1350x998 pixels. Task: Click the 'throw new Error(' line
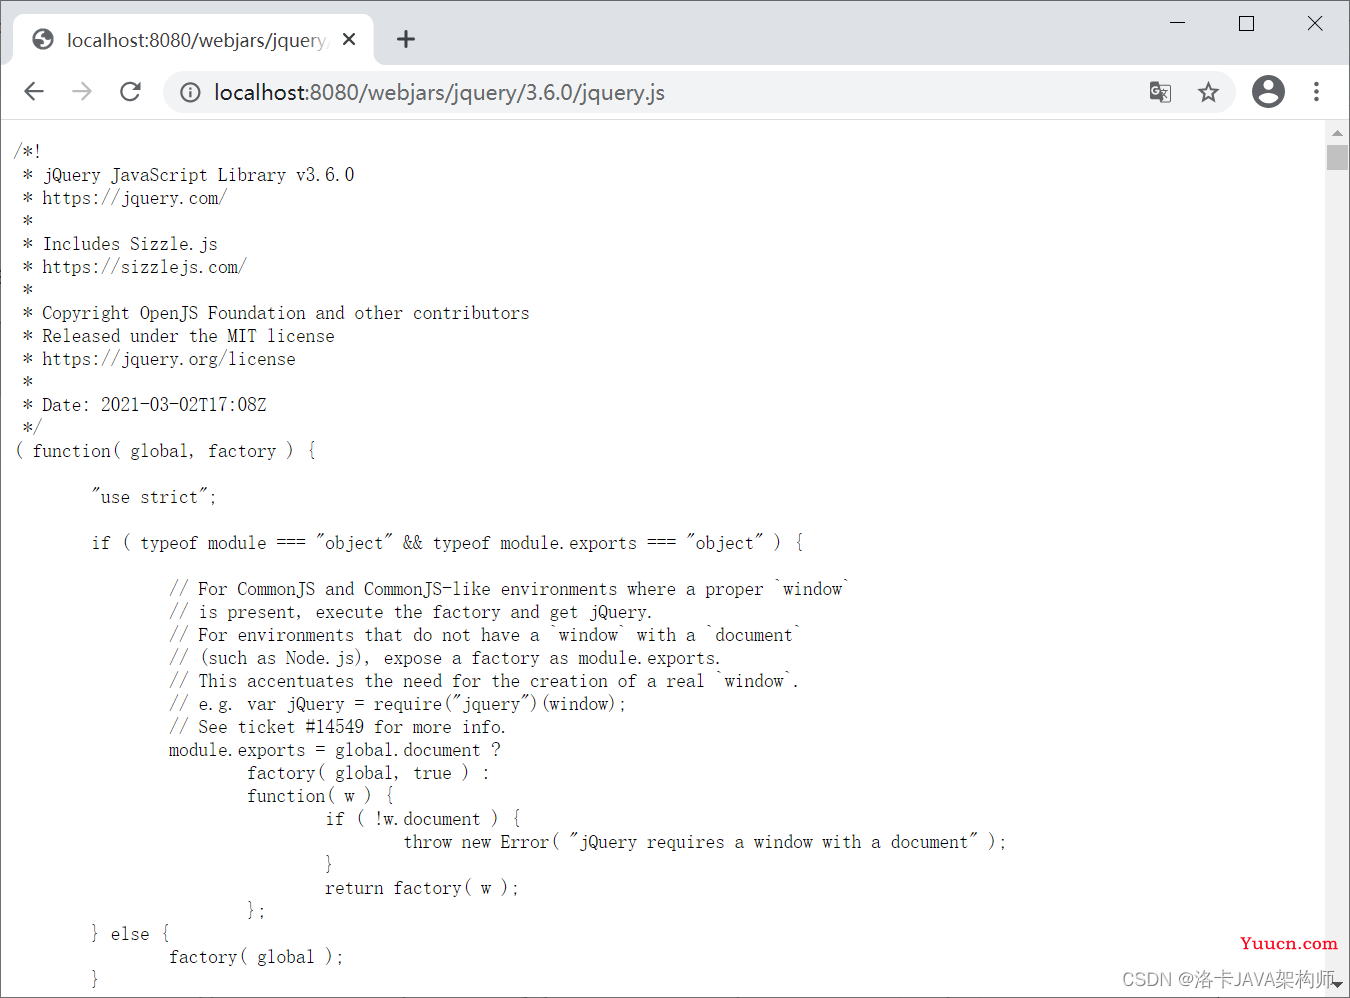tap(704, 842)
